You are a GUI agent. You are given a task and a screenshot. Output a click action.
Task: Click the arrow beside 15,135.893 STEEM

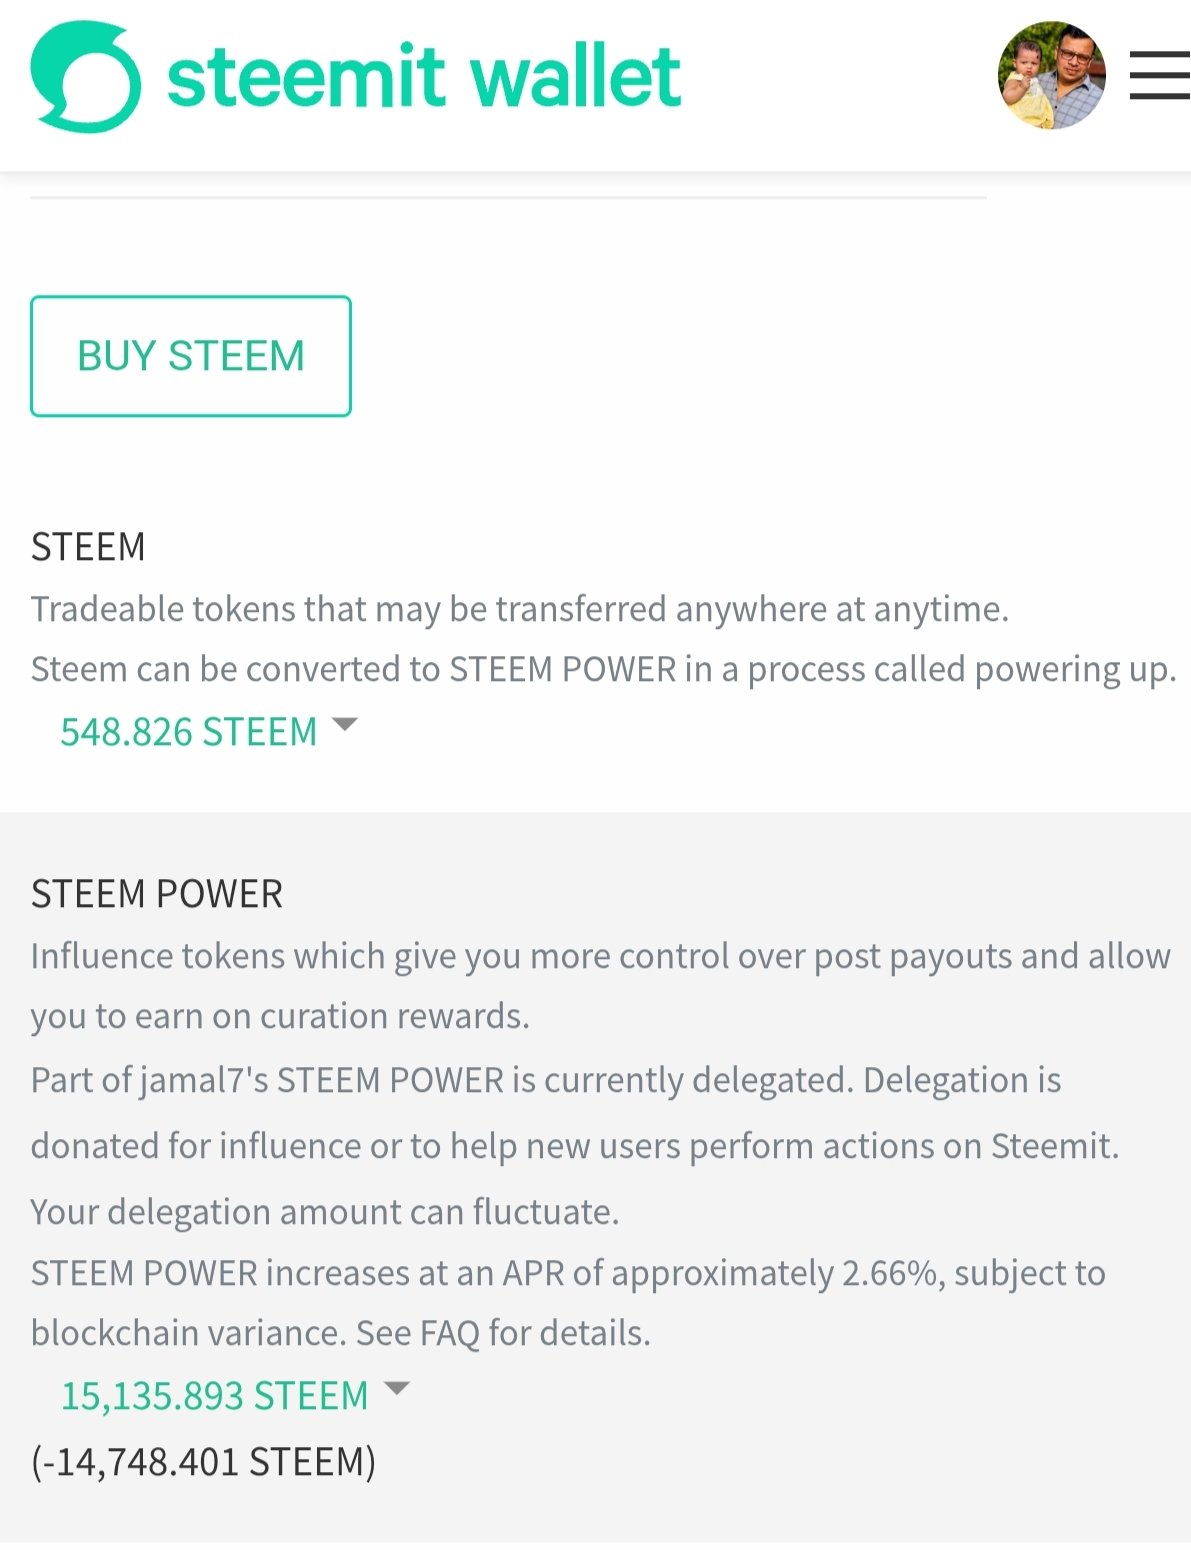pos(397,1388)
